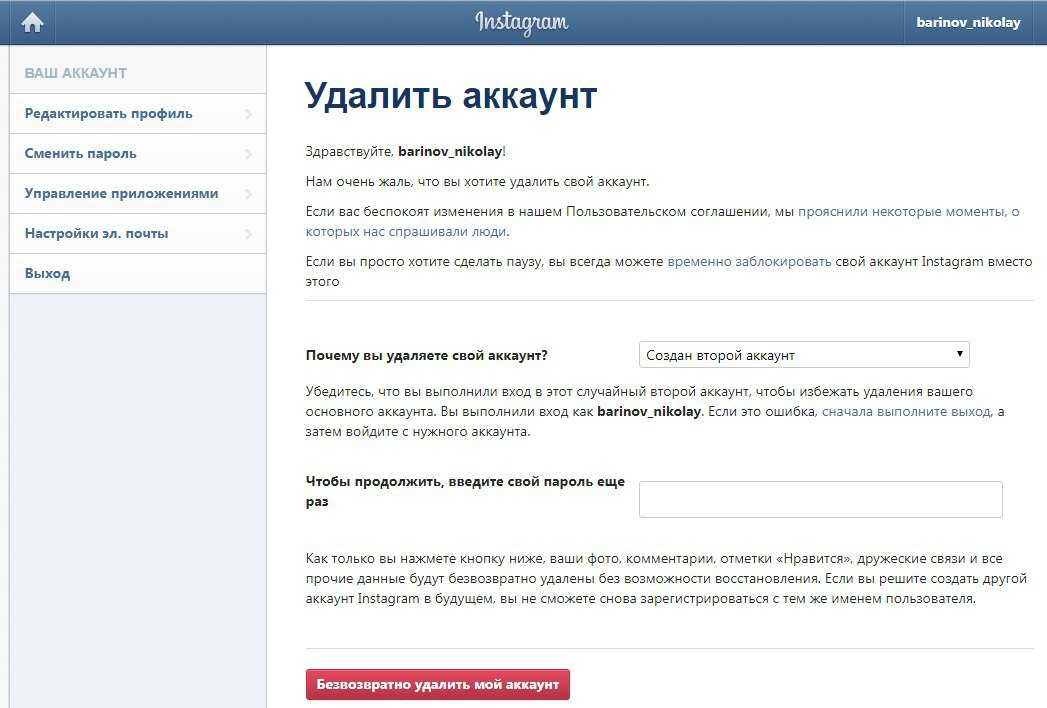The height and width of the screenshot is (708, 1047).
Task: Click the Instagram logo in the header
Action: click(521, 23)
